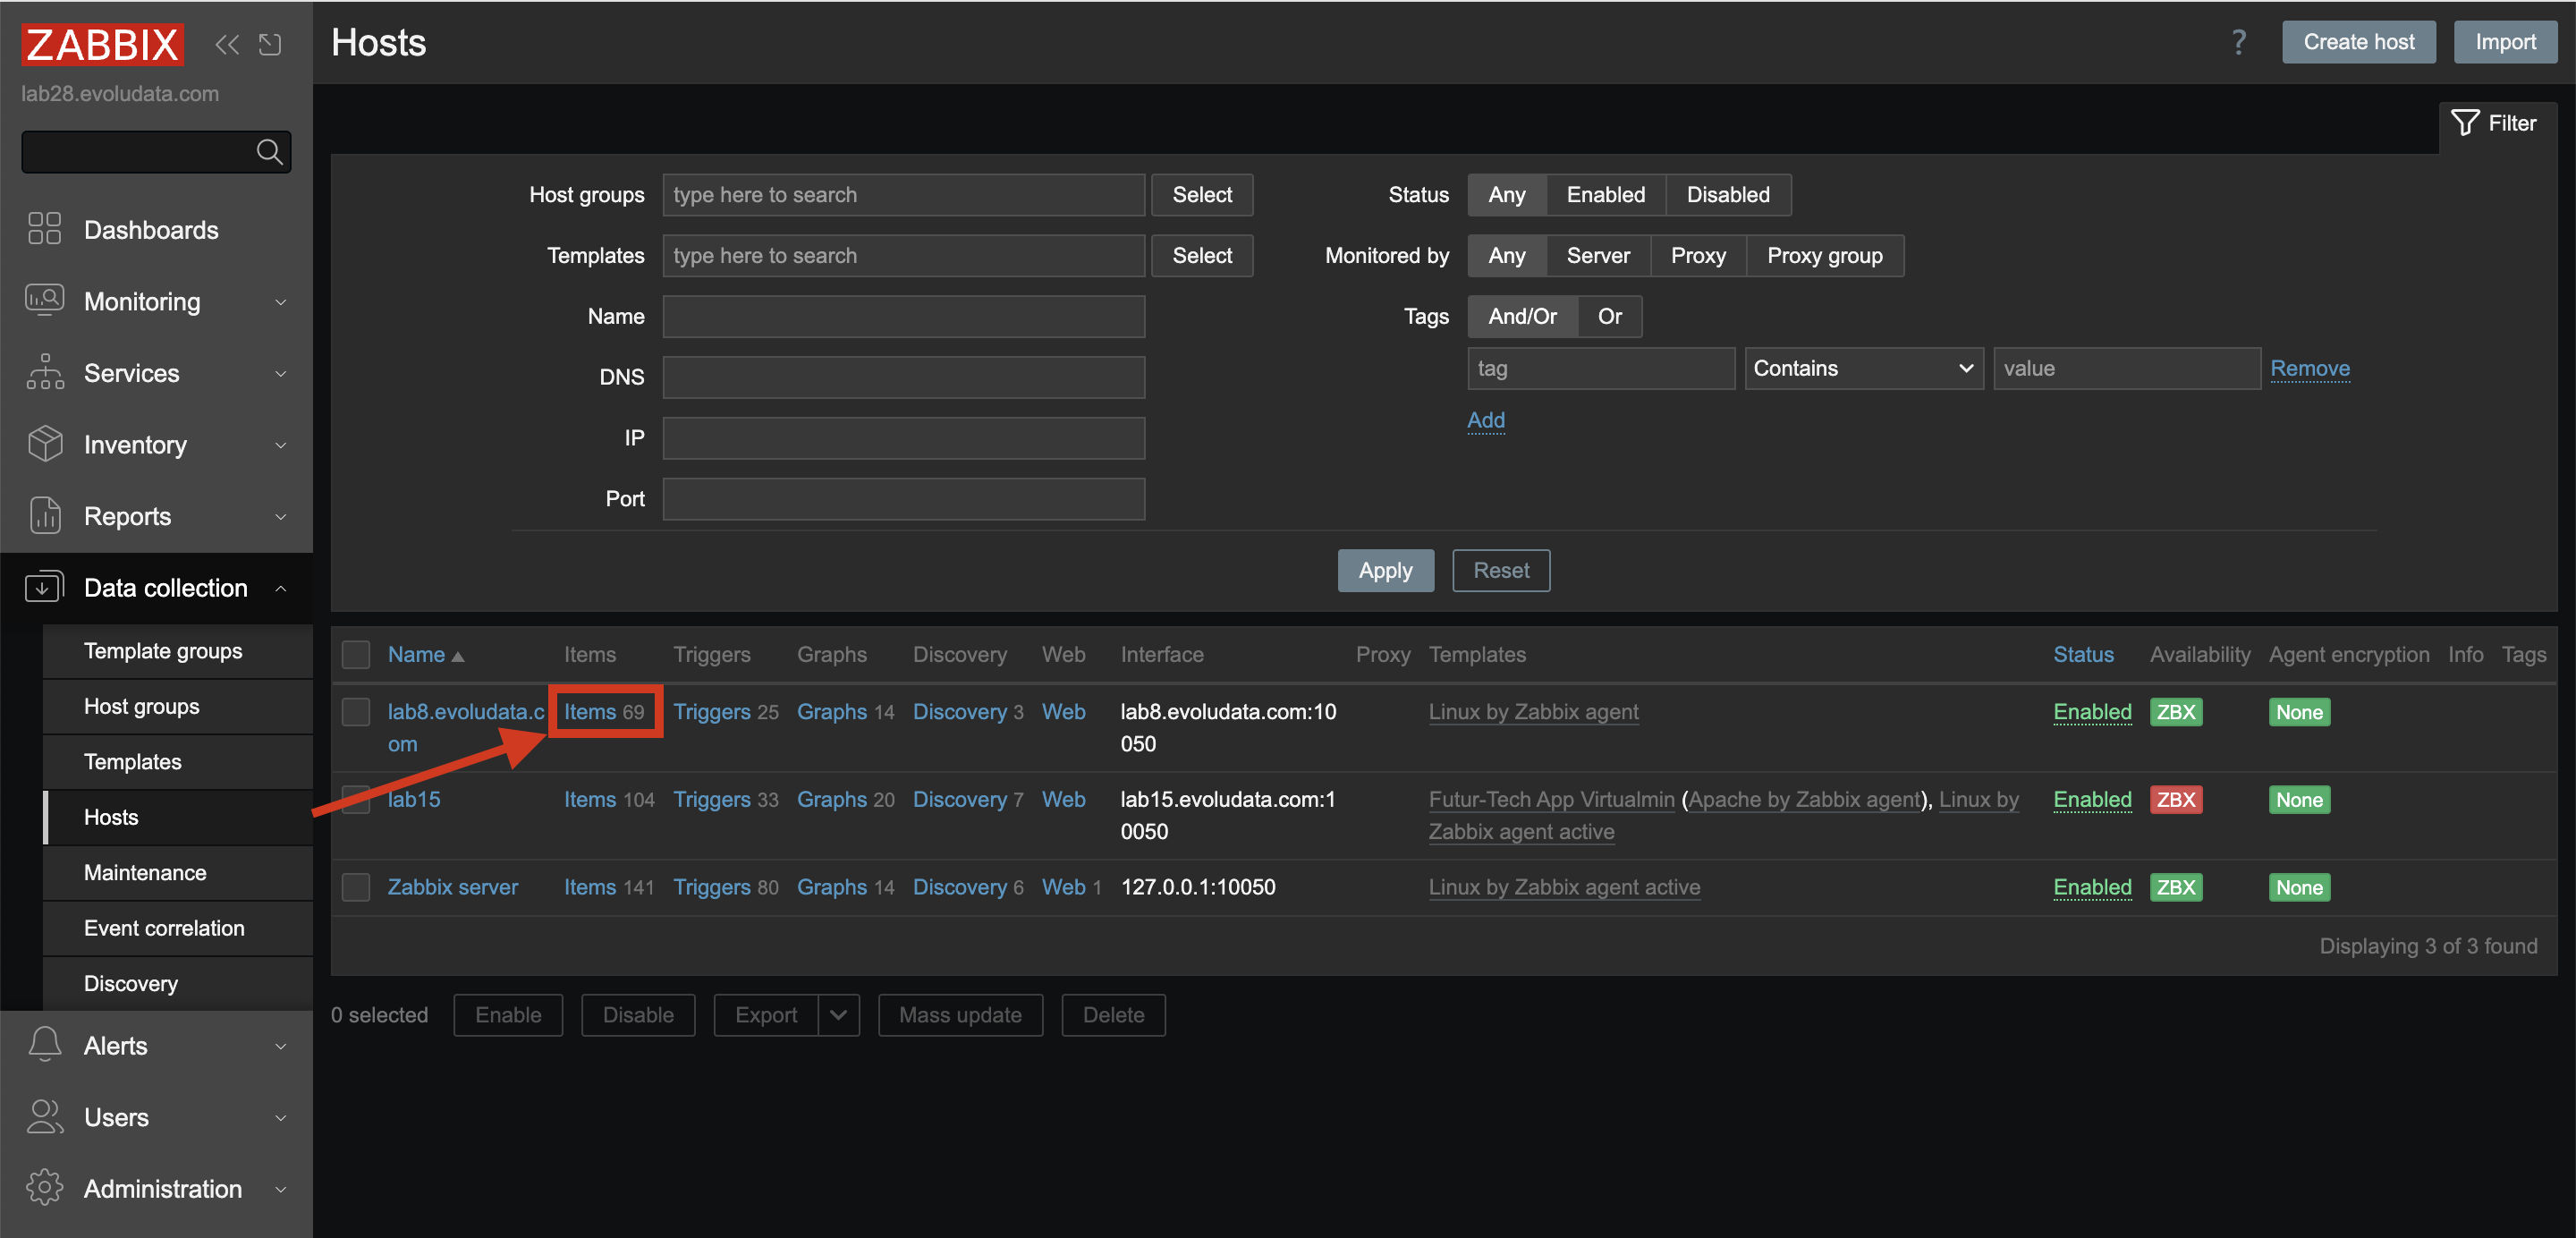Click the Inventory box icon
Screen dimensions: 2576x1238
click(x=45, y=443)
